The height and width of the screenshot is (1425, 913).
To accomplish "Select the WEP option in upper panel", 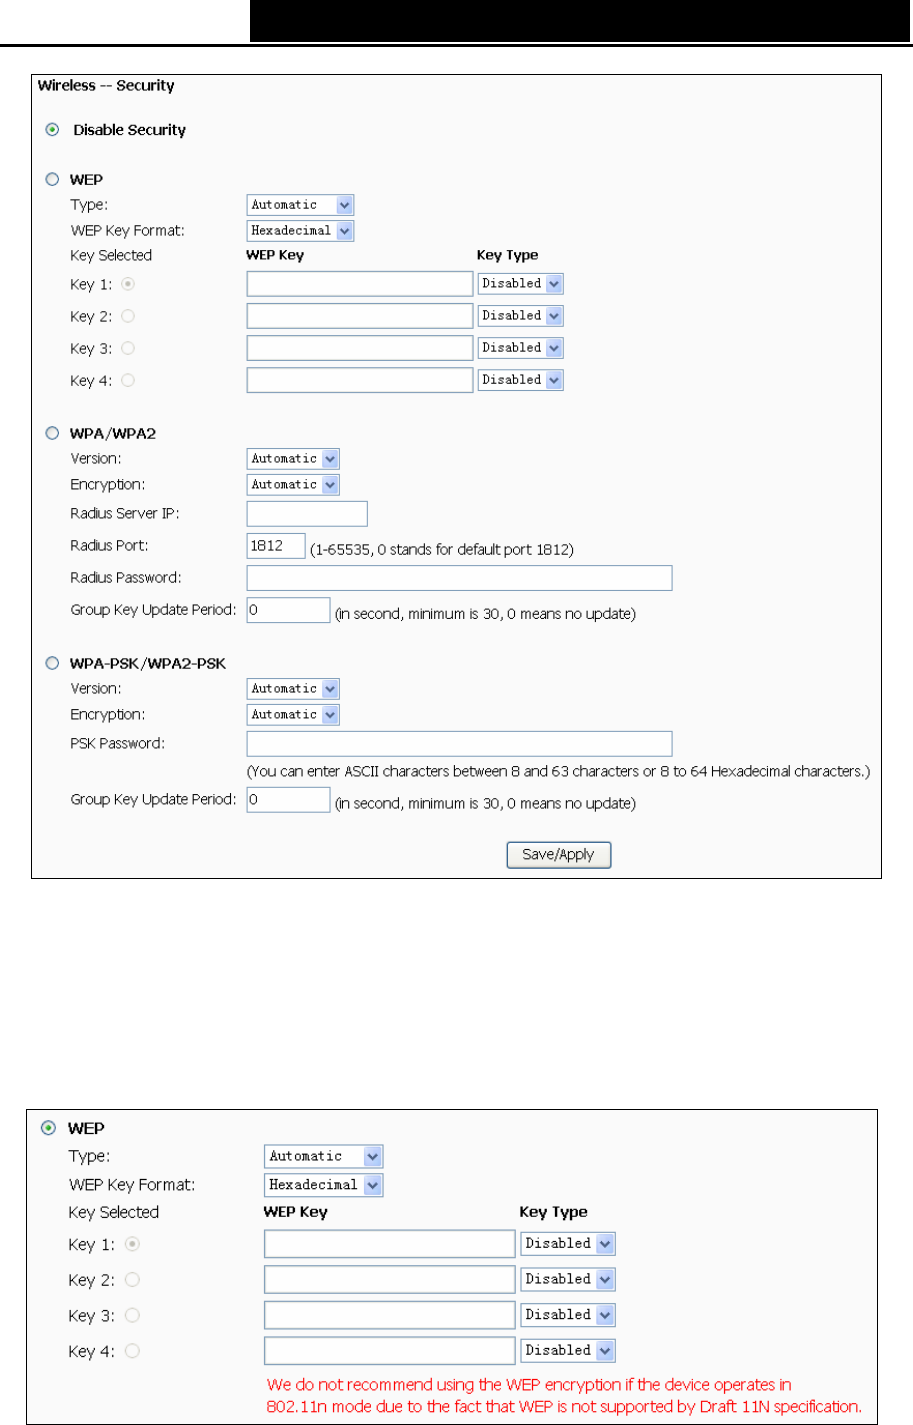I will tap(52, 180).
